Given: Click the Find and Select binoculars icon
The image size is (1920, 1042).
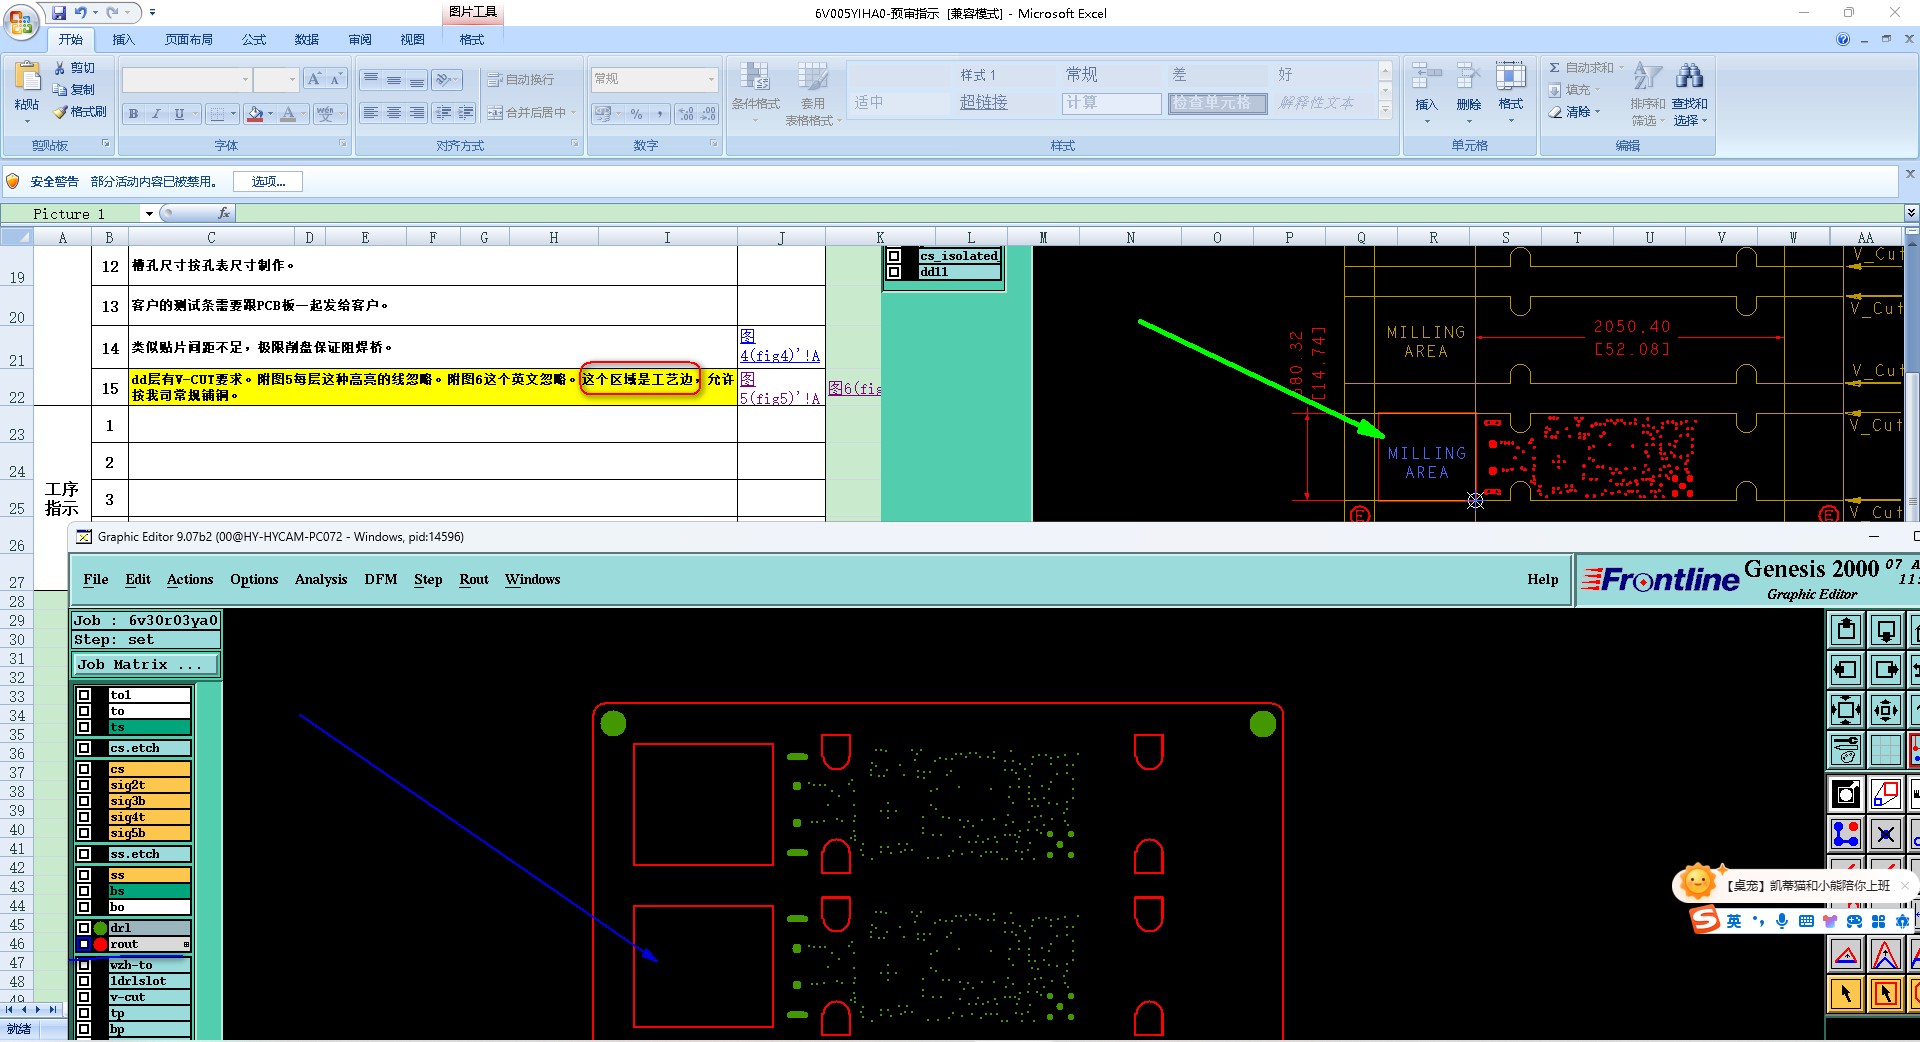Looking at the screenshot, I should click(1689, 76).
